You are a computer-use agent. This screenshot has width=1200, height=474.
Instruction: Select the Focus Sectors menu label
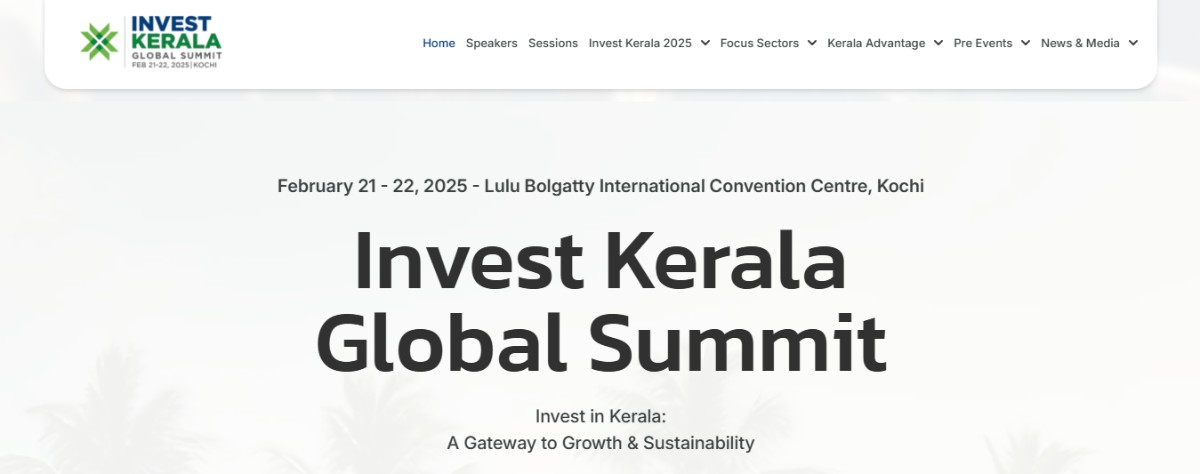759,43
